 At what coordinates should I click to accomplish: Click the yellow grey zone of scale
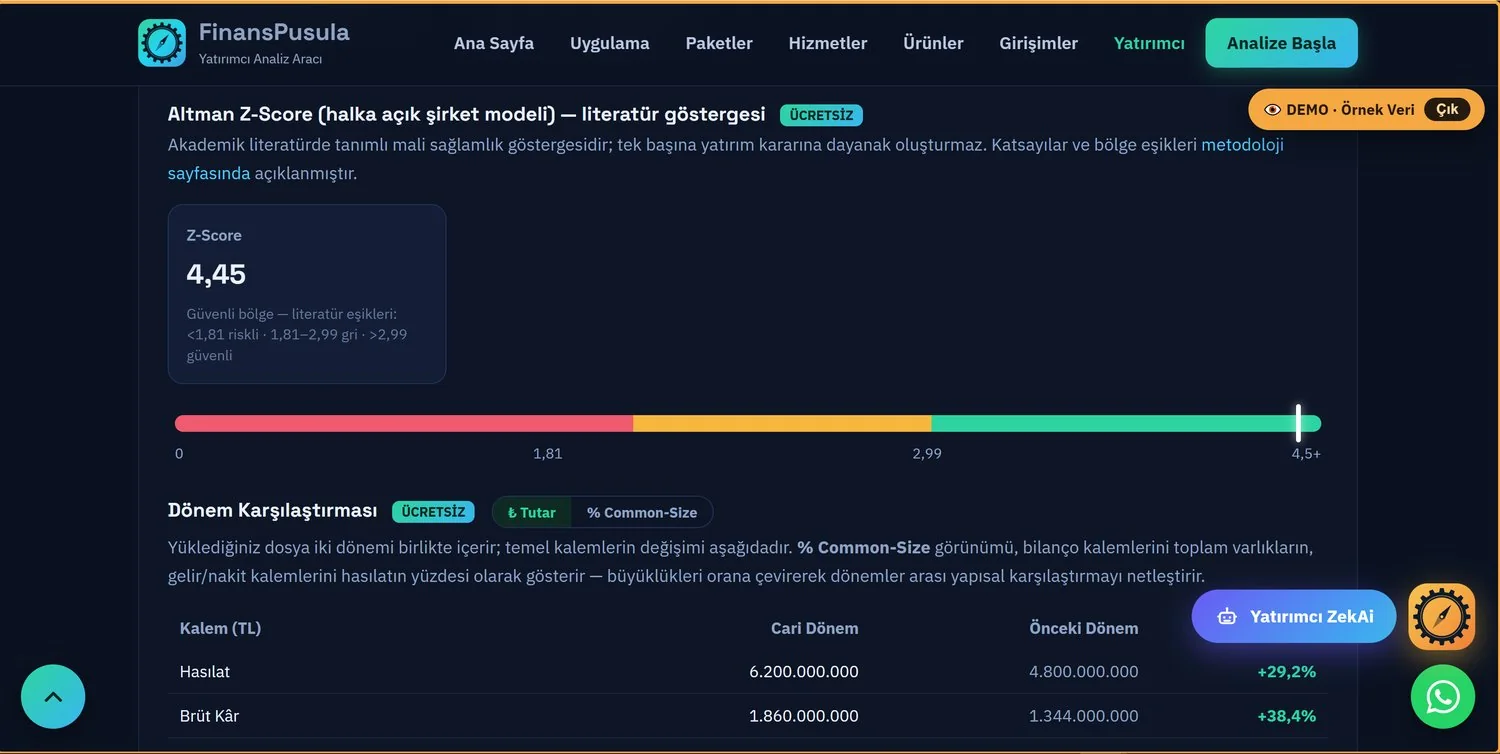[x=782, y=423]
